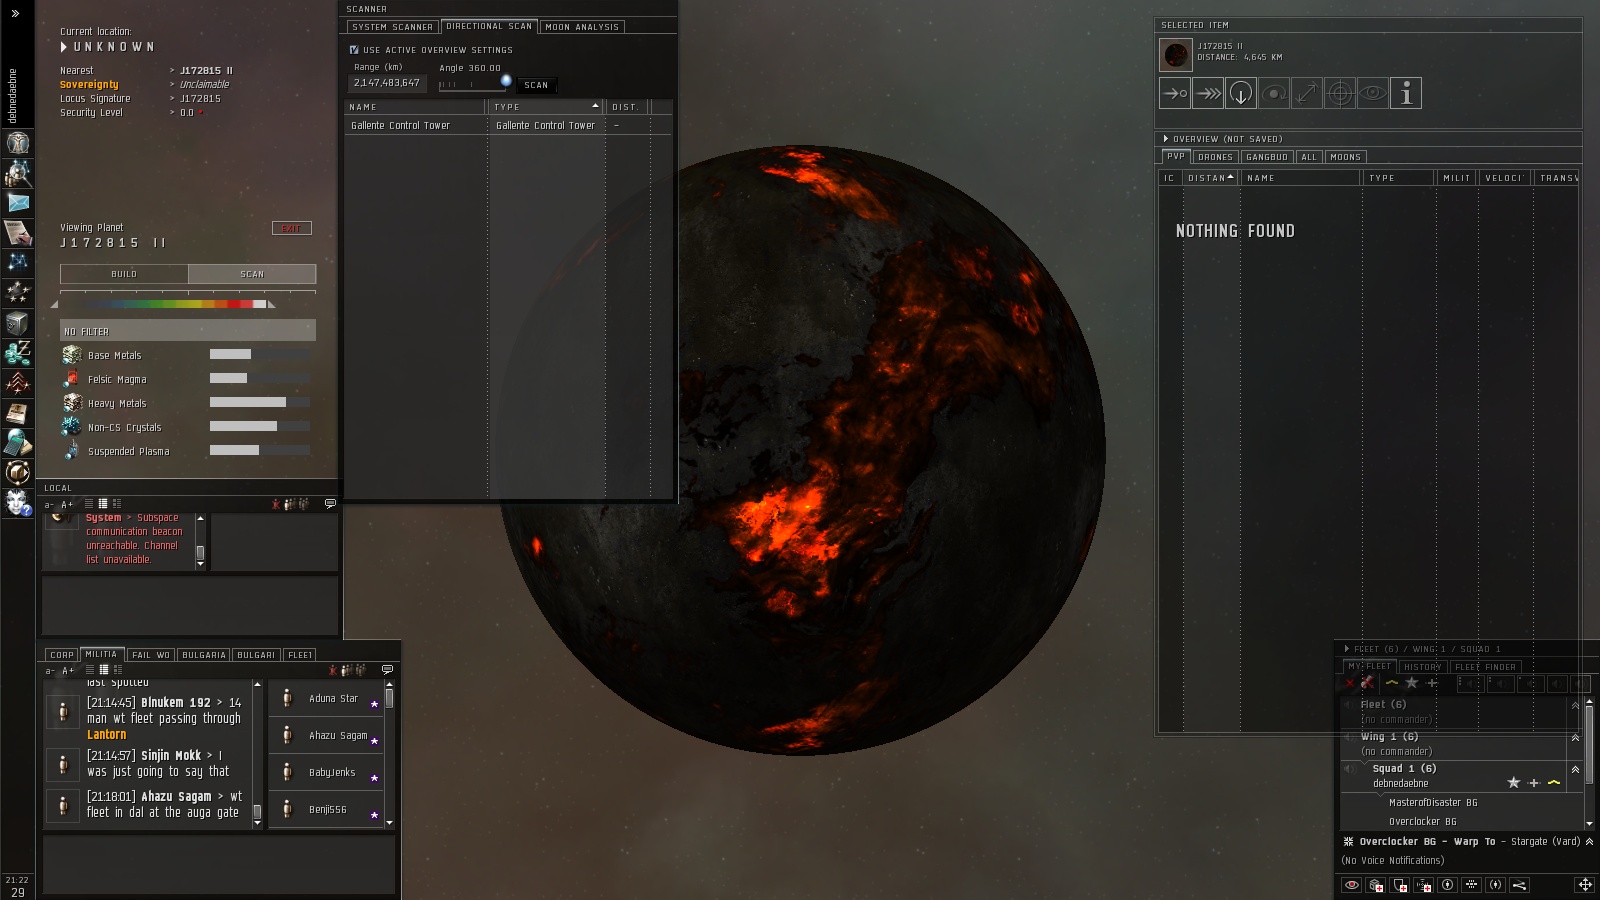Click the red eye broadcast icon
Viewport: 1600px width, 900px height.
(1352, 885)
